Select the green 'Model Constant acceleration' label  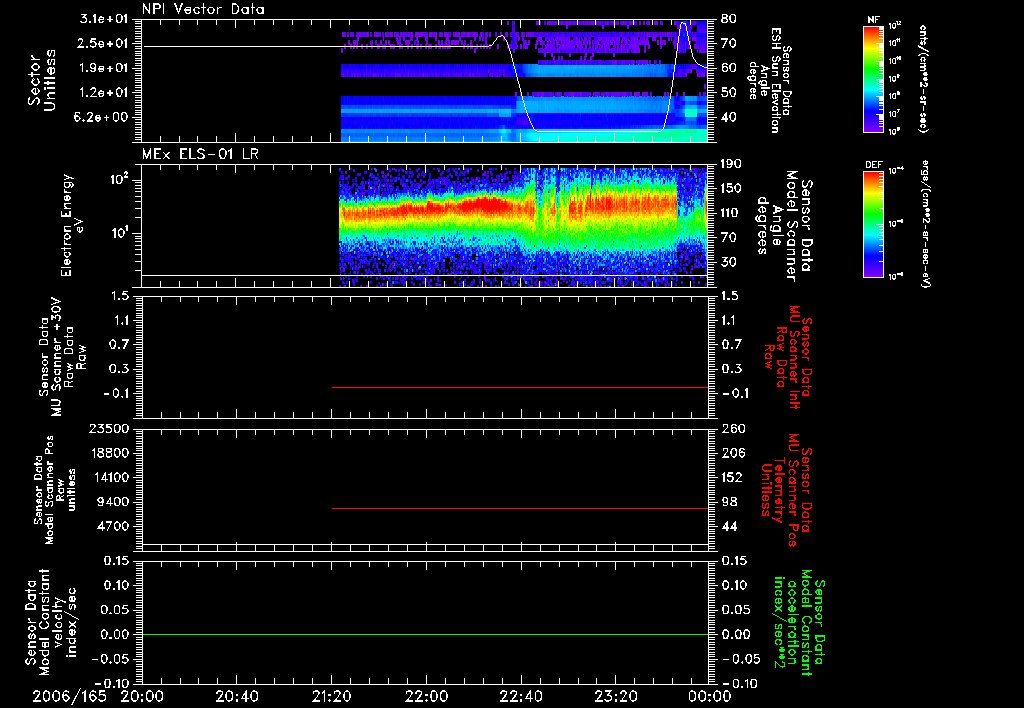click(799, 622)
